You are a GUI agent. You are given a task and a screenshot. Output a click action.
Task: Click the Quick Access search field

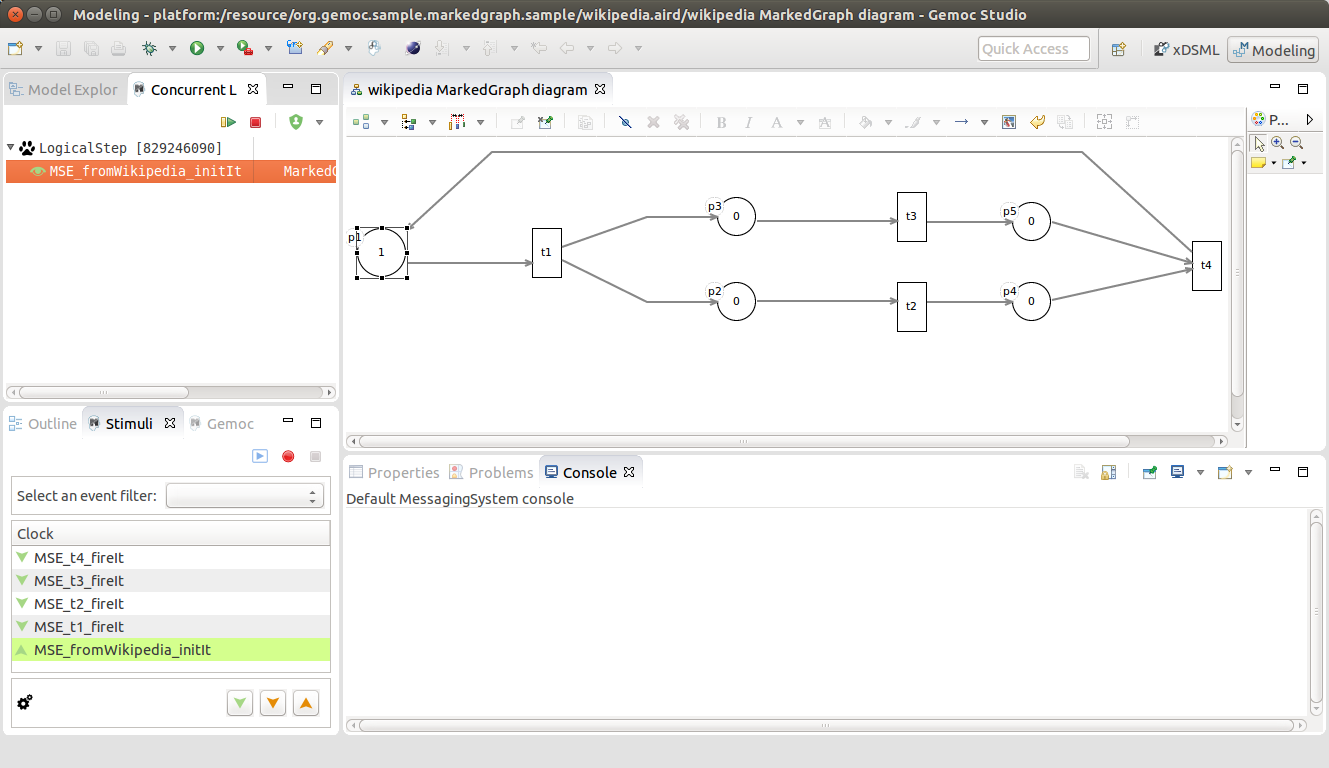(1034, 49)
